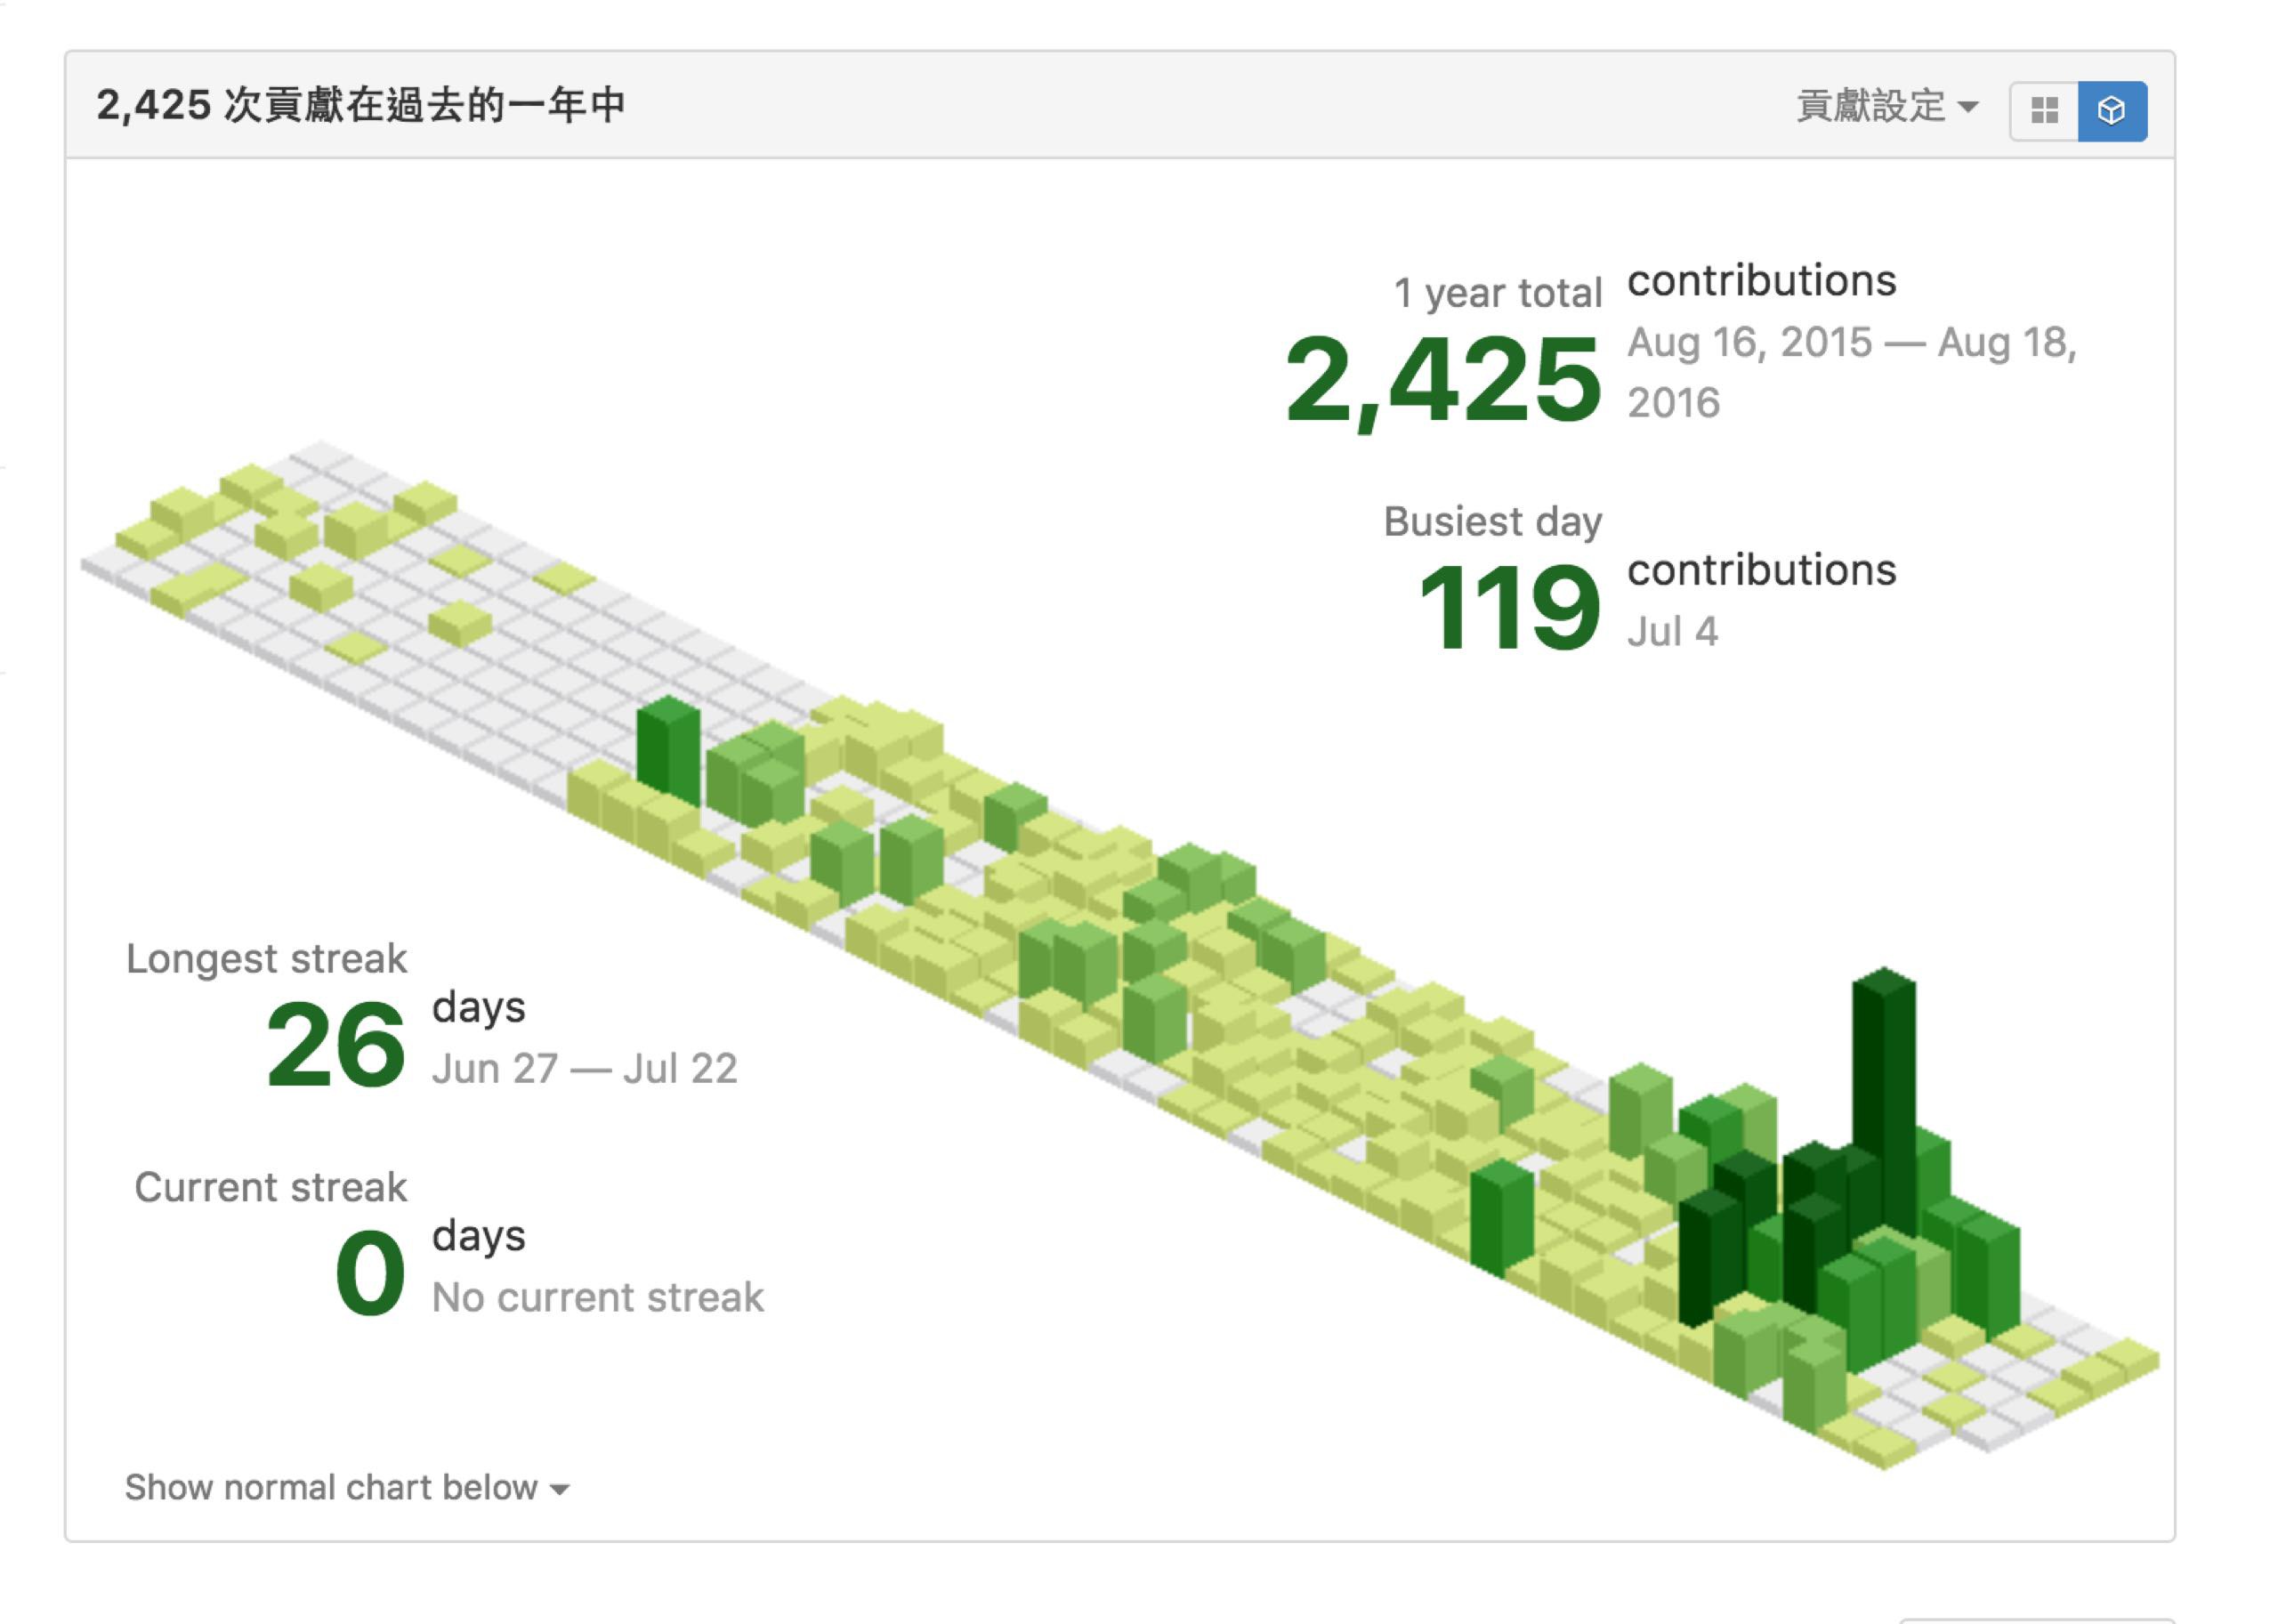Click the Jun 27 — Jul 22 streak dates
The height and width of the screenshot is (1624, 2278).
pos(584,1069)
